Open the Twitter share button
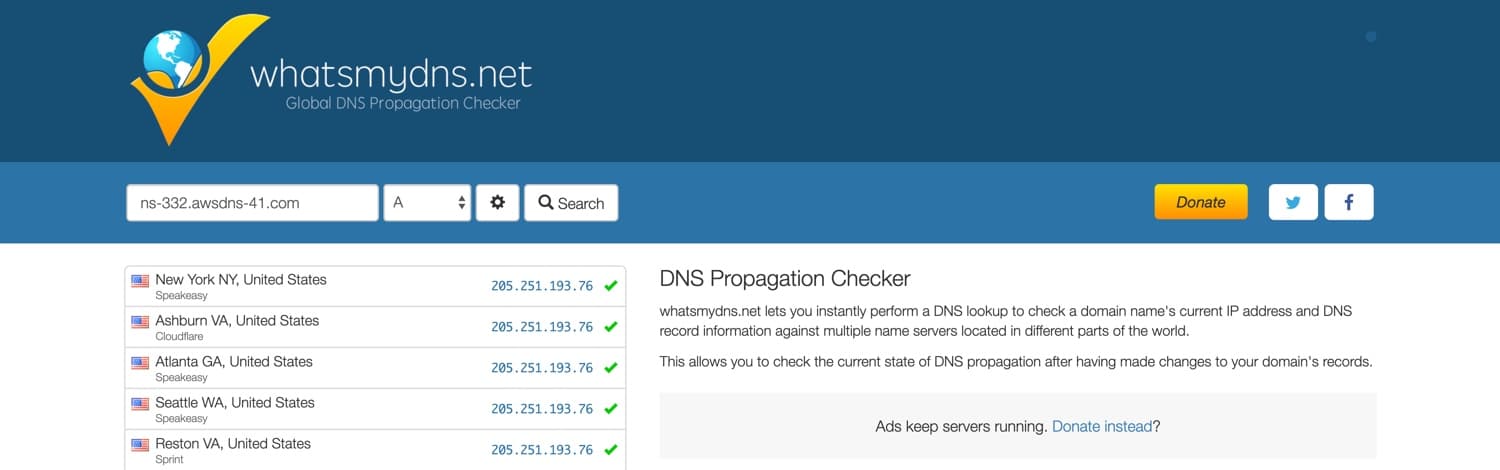Viewport: 1500px width, 470px height. 1293,202
